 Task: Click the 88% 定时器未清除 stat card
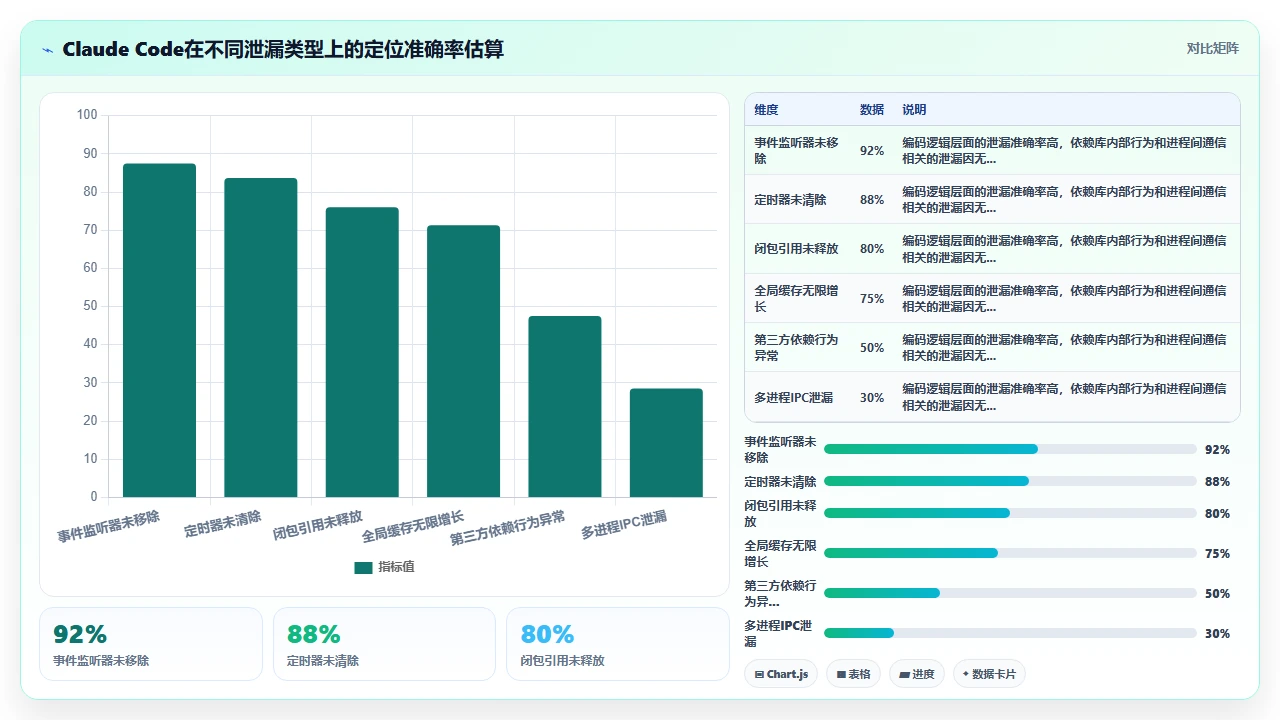384,644
